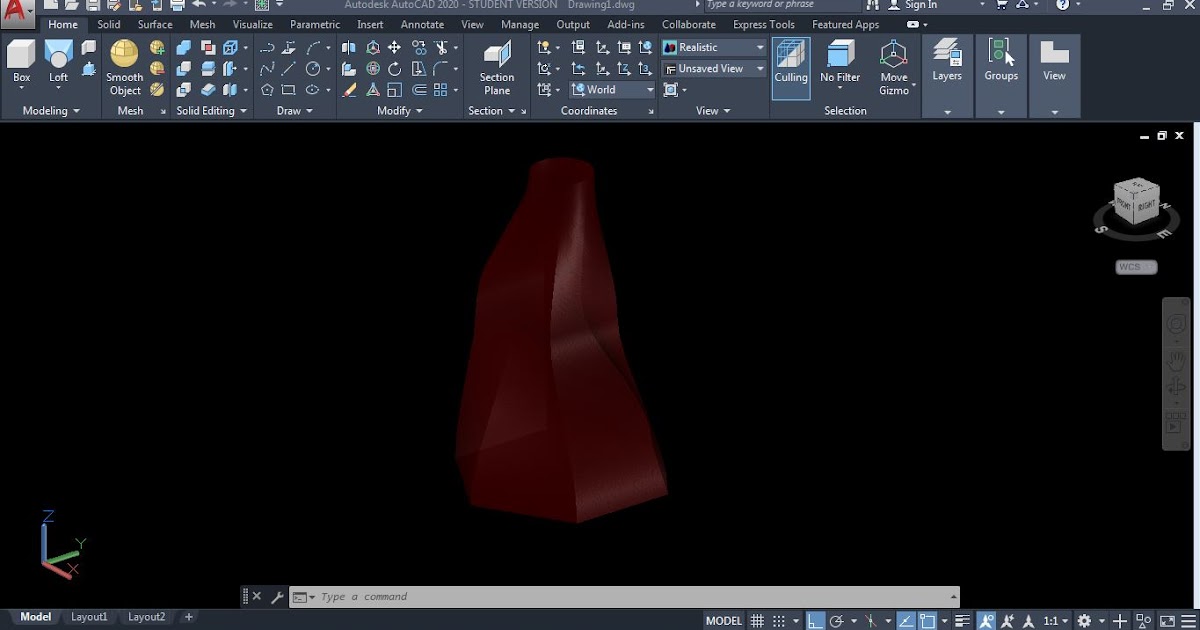
Task: Toggle snap mode on the status bar
Action: click(777, 620)
